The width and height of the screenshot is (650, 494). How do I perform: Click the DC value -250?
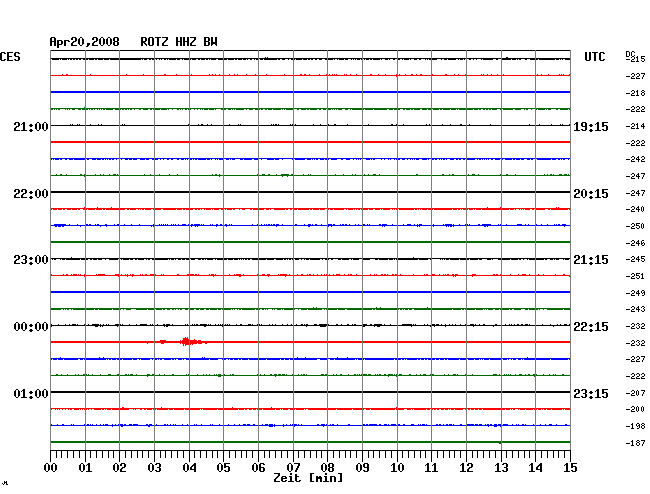coord(635,226)
